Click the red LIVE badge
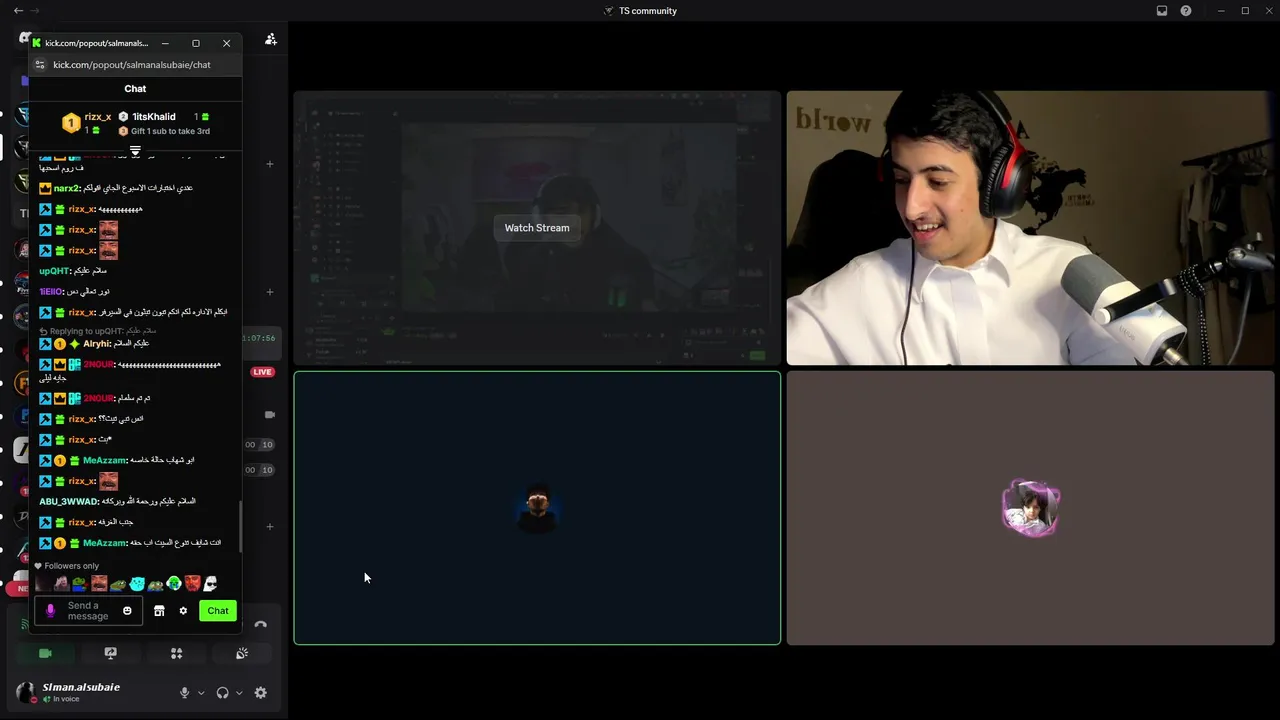Image resolution: width=1280 pixels, height=720 pixels. pos(262,372)
